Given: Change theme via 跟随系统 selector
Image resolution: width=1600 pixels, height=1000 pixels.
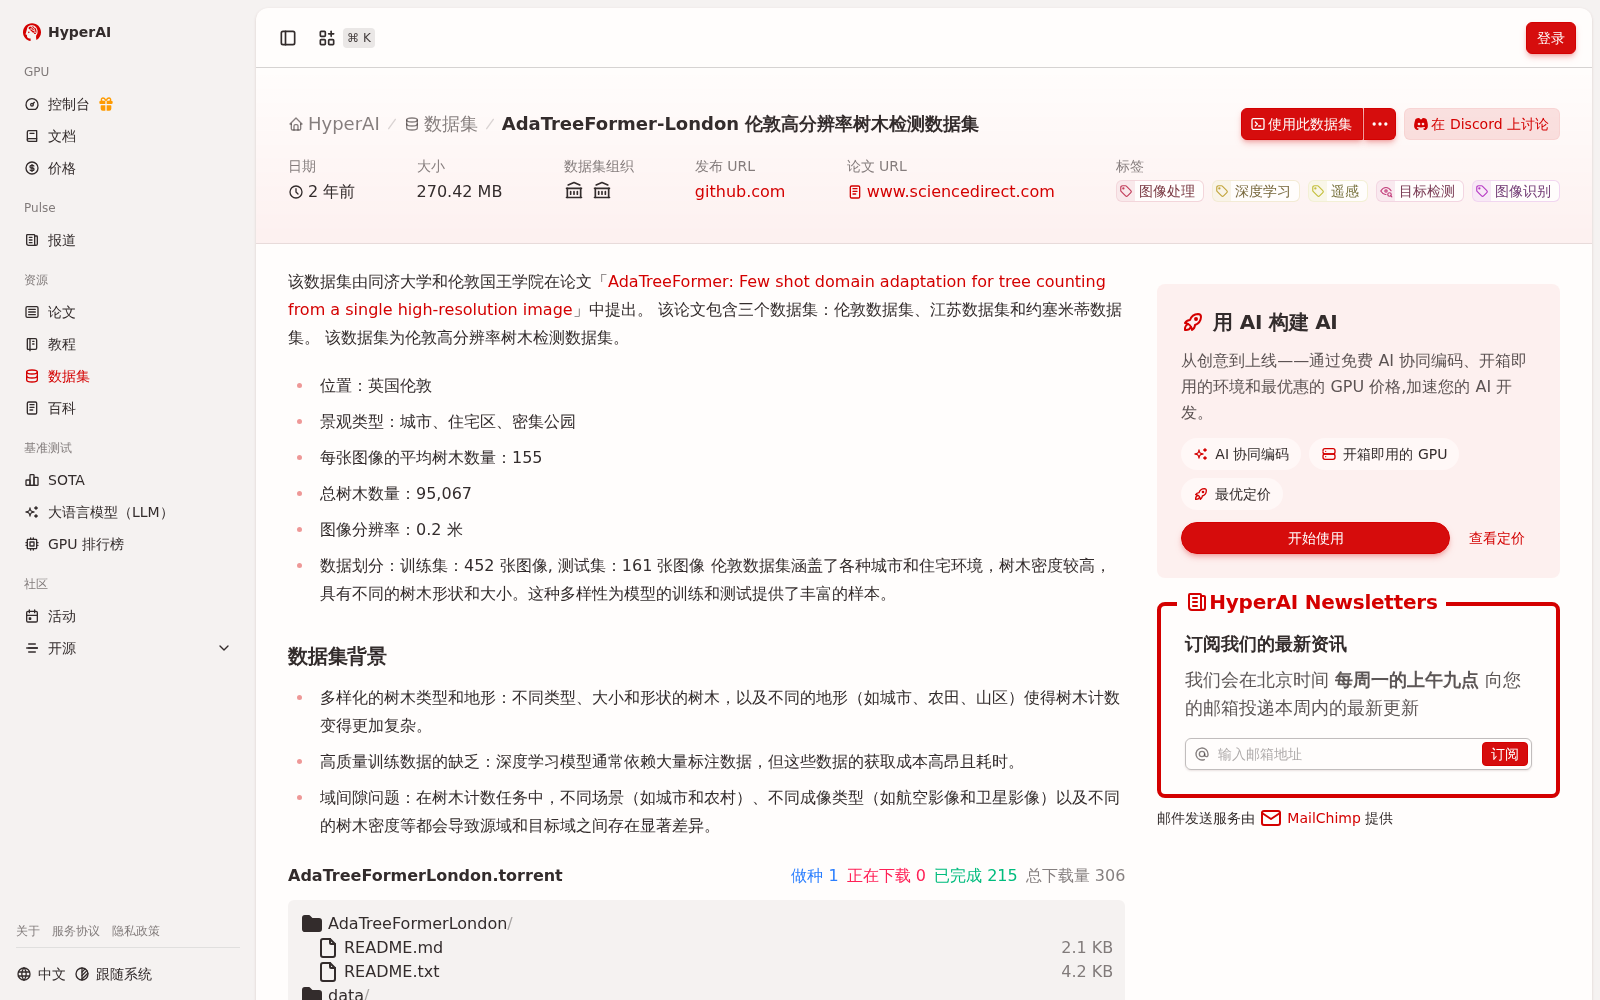Looking at the screenshot, I should pyautogui.click(x=113, y=974).
